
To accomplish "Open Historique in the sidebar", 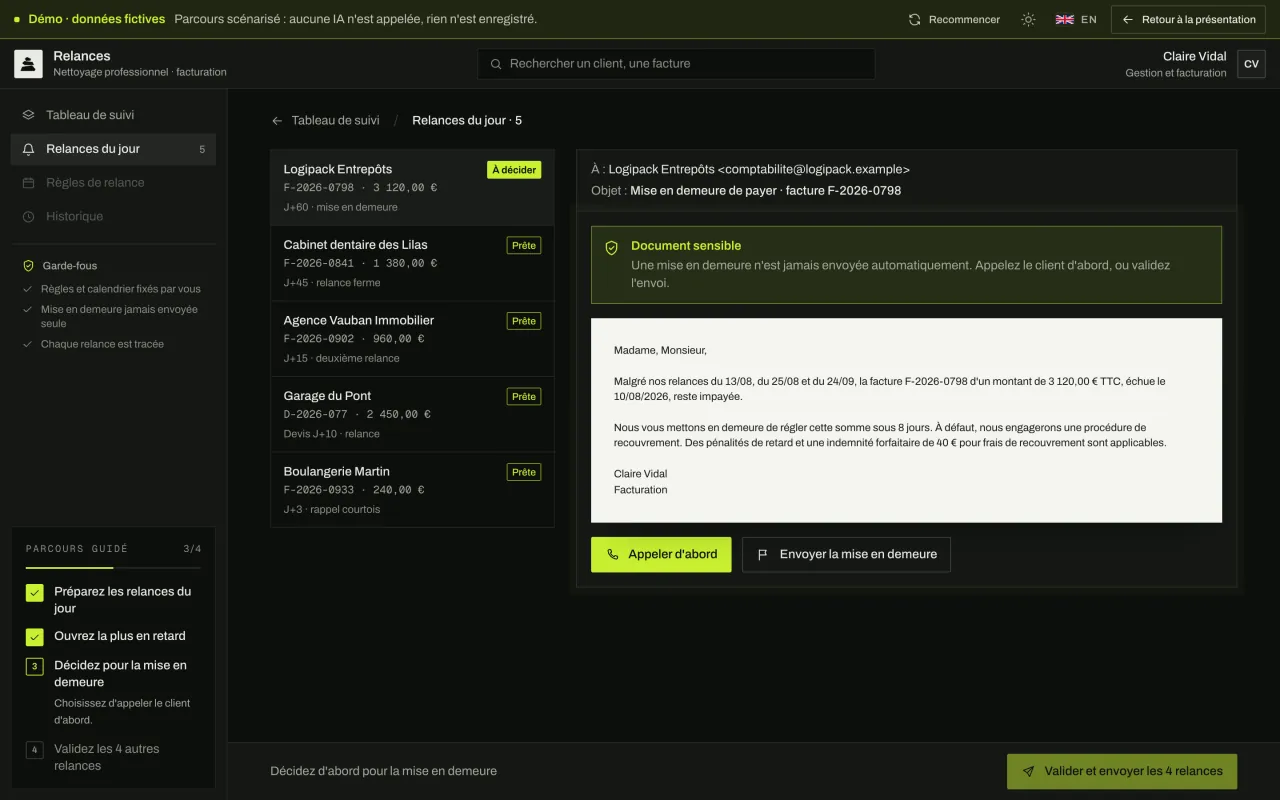I will click(x=113, y=216).
